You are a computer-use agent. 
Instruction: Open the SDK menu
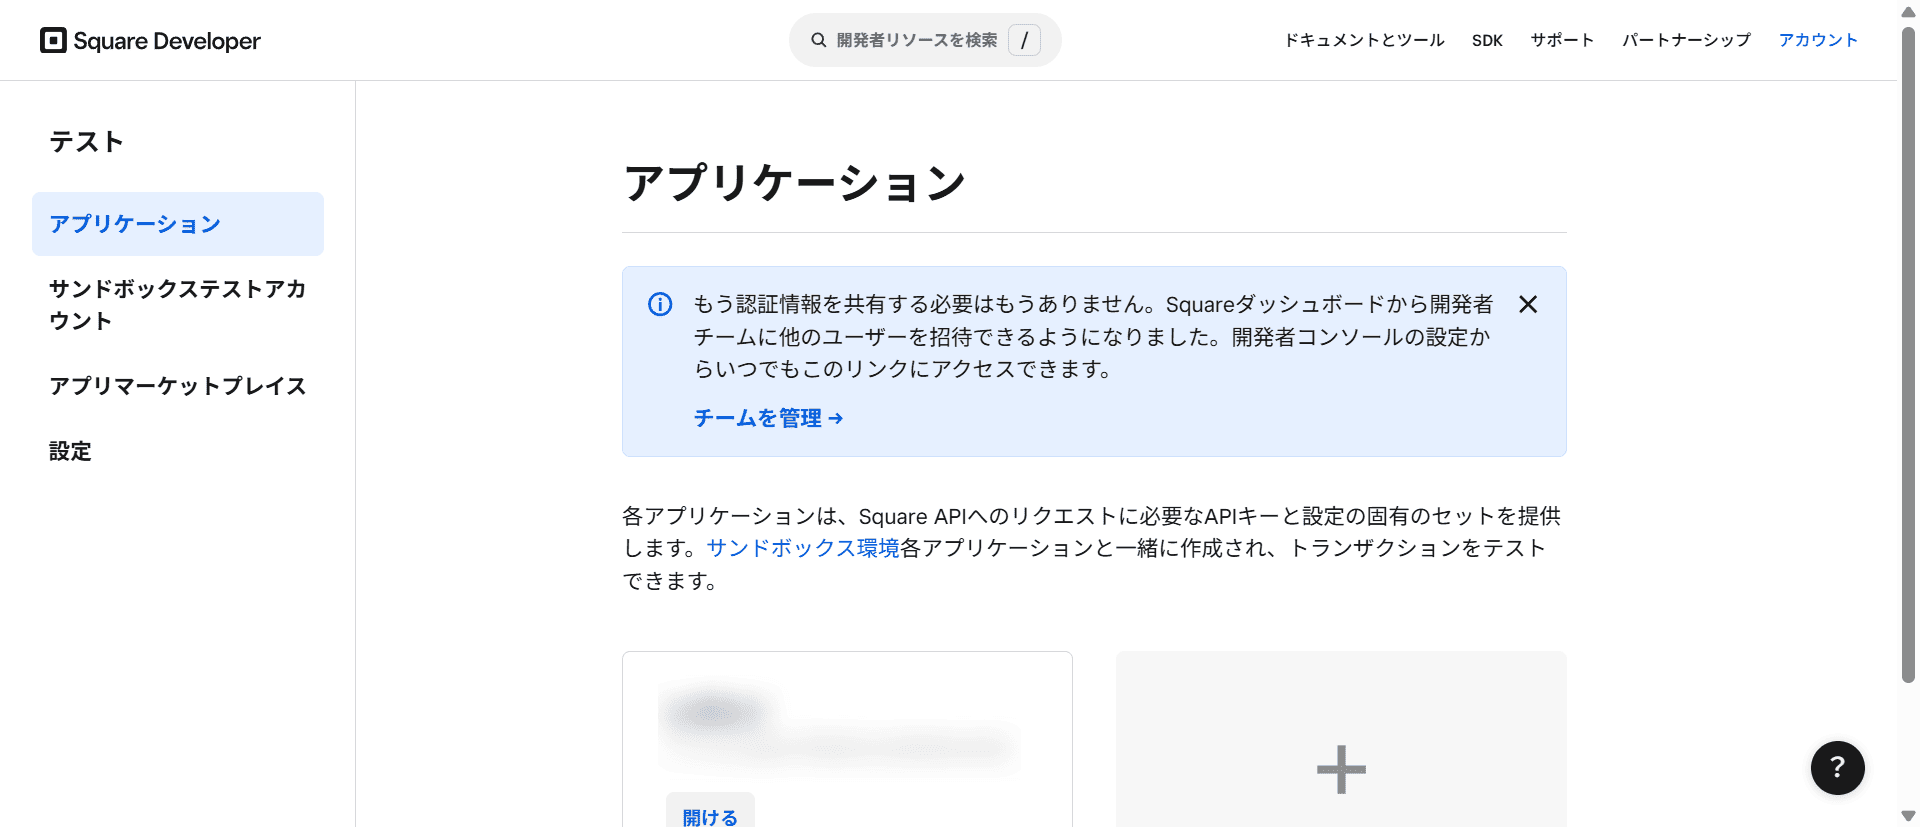coord(1487,40)
